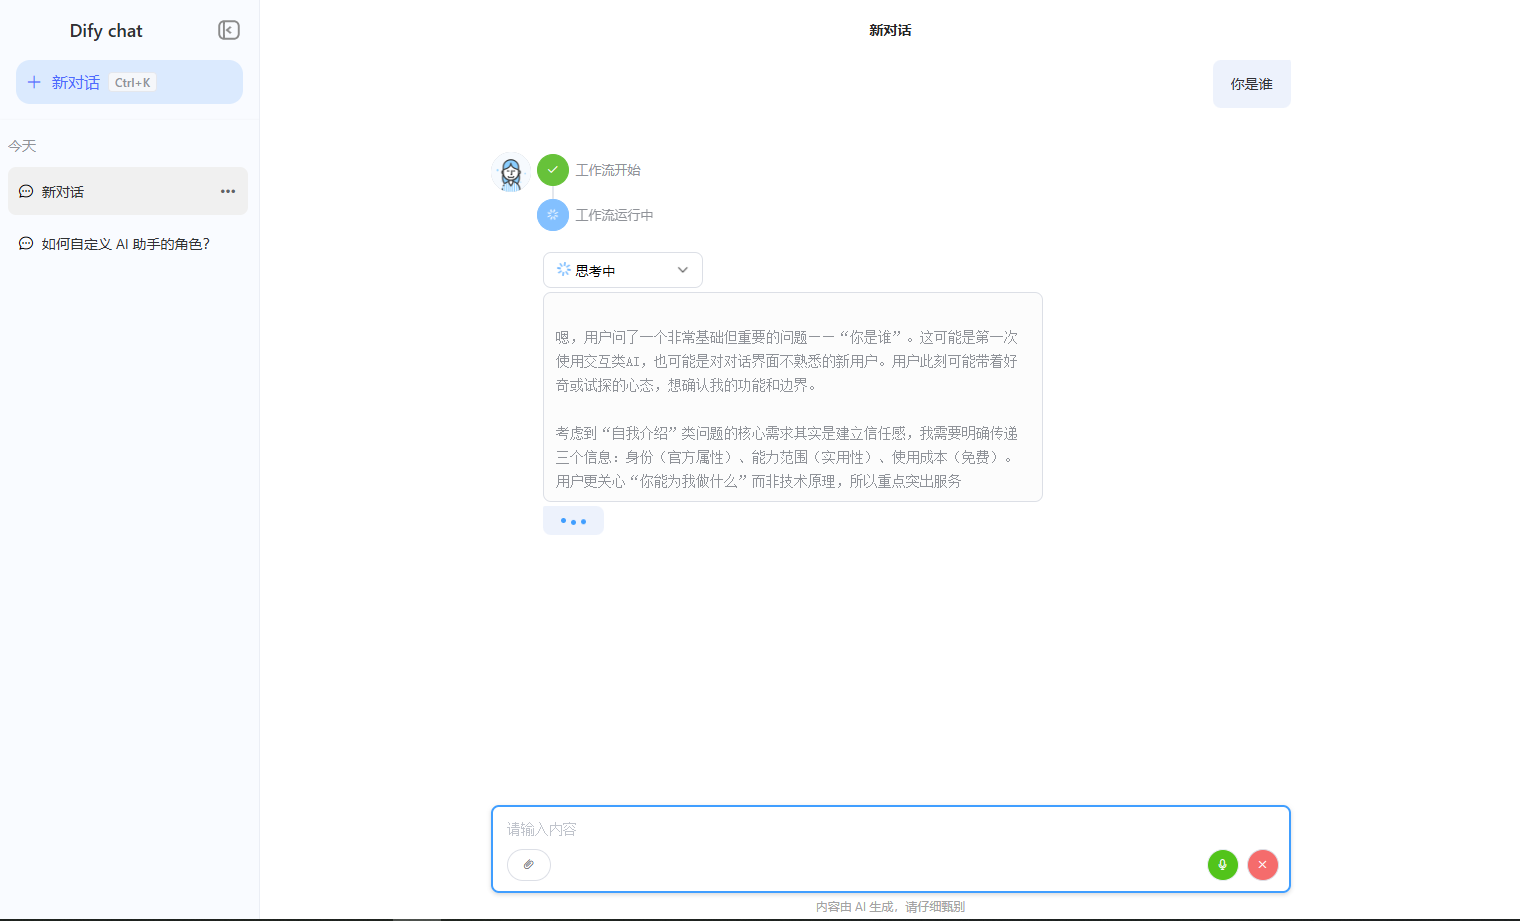
Task: Select the 新对话 conversation in sidebar
Action: pyautogui.click(x=128, y=191)
